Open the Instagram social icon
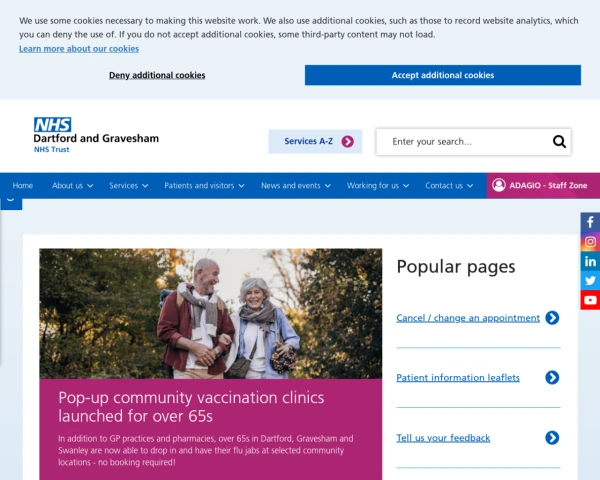Viewport: 600px width, 480px height. point(590,242)
